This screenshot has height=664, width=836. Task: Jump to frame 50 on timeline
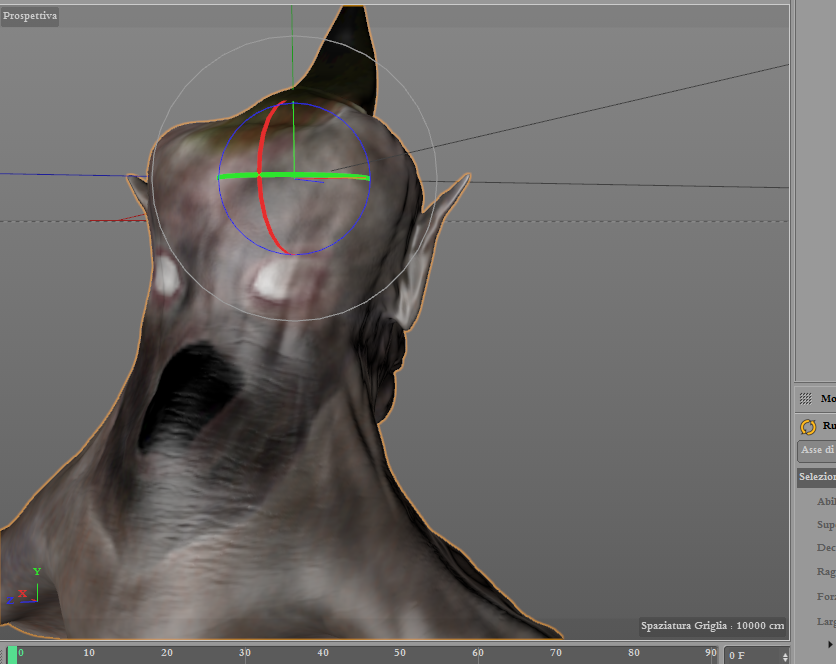pyautogui.click(x=400, y=654)
